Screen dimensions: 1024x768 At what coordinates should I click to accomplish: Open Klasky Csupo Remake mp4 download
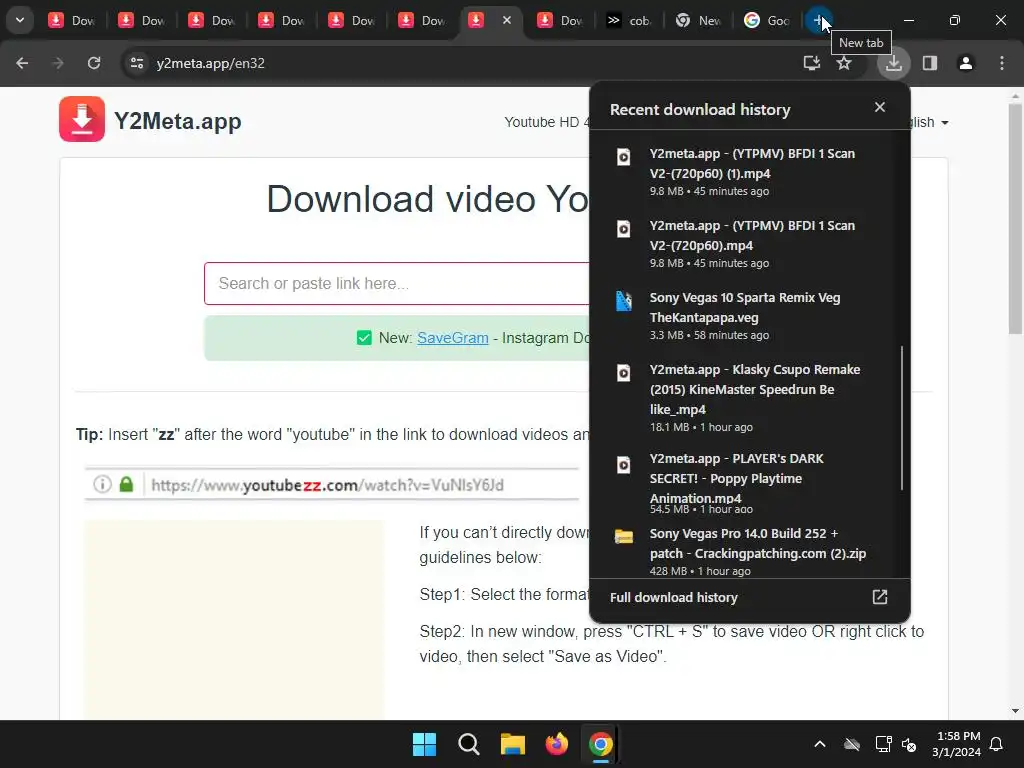[x=749, y=397]
